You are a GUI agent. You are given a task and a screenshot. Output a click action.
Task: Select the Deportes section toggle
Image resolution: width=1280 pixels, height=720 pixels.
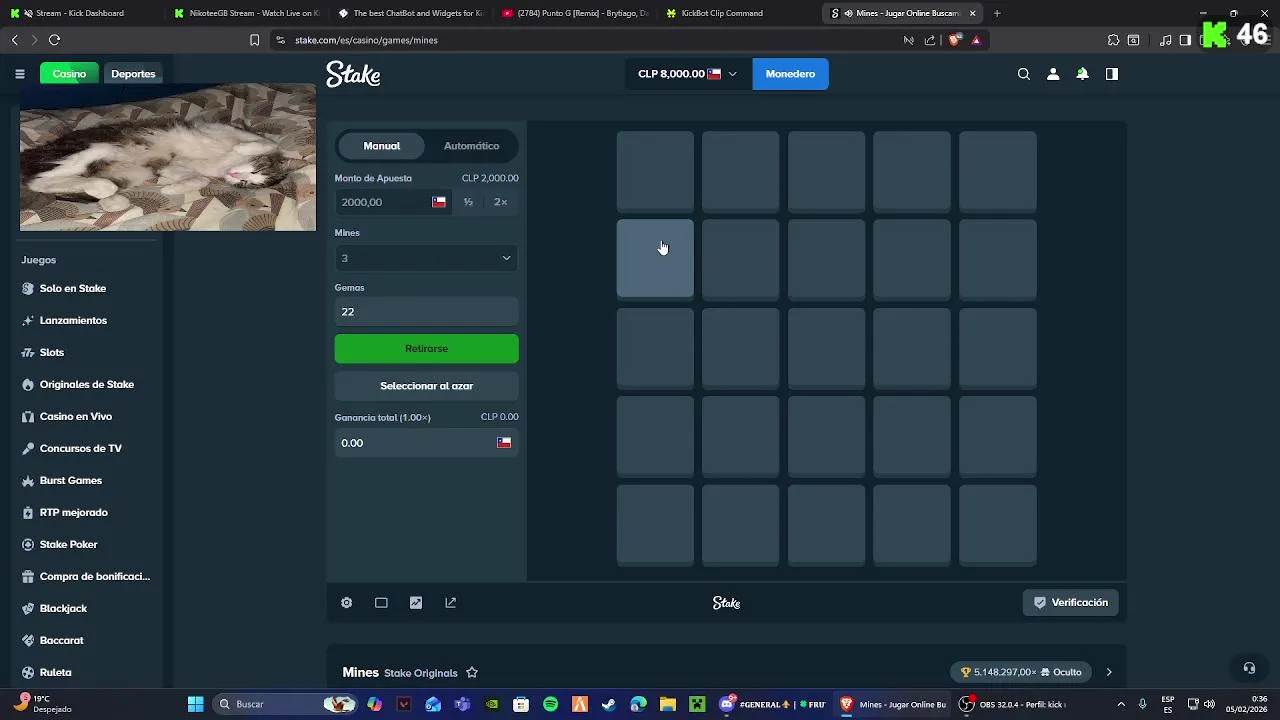(133, 74)
